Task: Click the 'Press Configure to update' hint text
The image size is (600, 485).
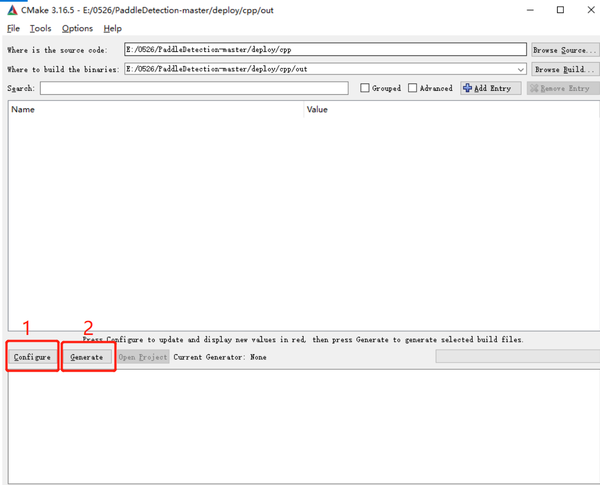Action: 303,340
